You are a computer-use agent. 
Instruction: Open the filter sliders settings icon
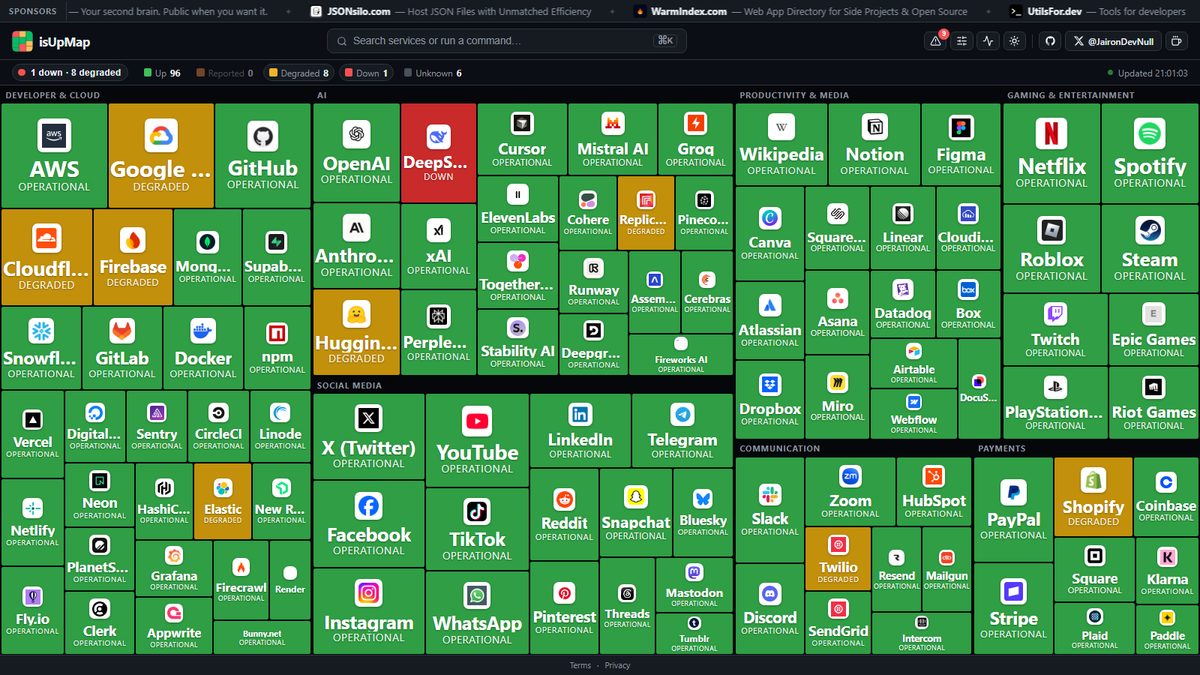point(962,41)
